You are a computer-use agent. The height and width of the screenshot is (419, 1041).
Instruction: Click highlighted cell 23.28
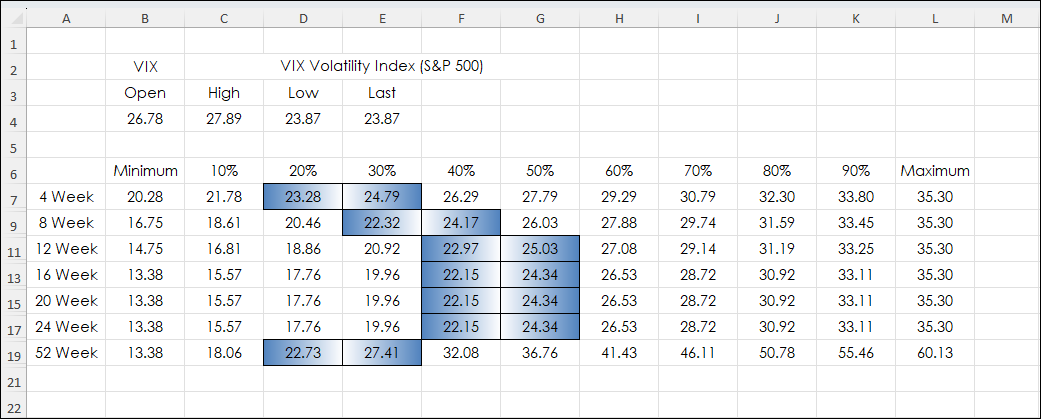click(x=302, y=197)
